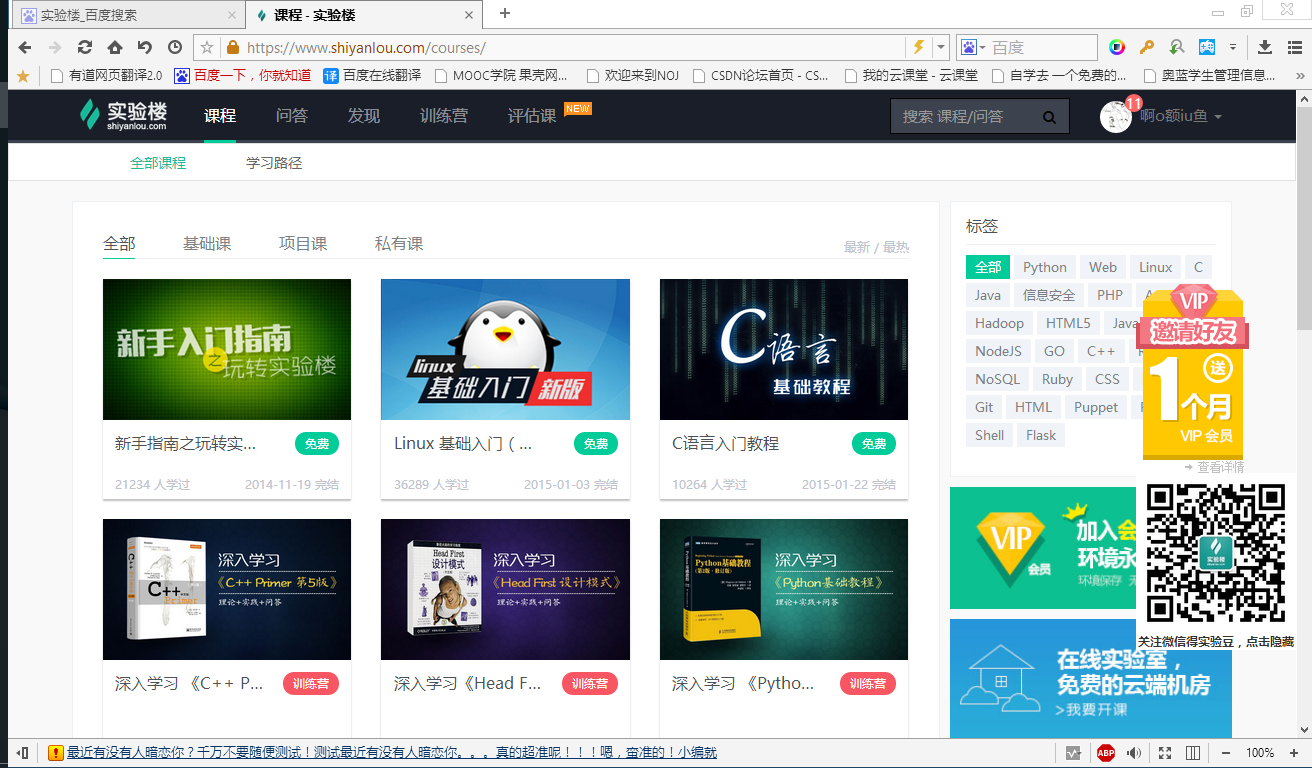Open the 训练营 navigation menu item

point(444,116)
